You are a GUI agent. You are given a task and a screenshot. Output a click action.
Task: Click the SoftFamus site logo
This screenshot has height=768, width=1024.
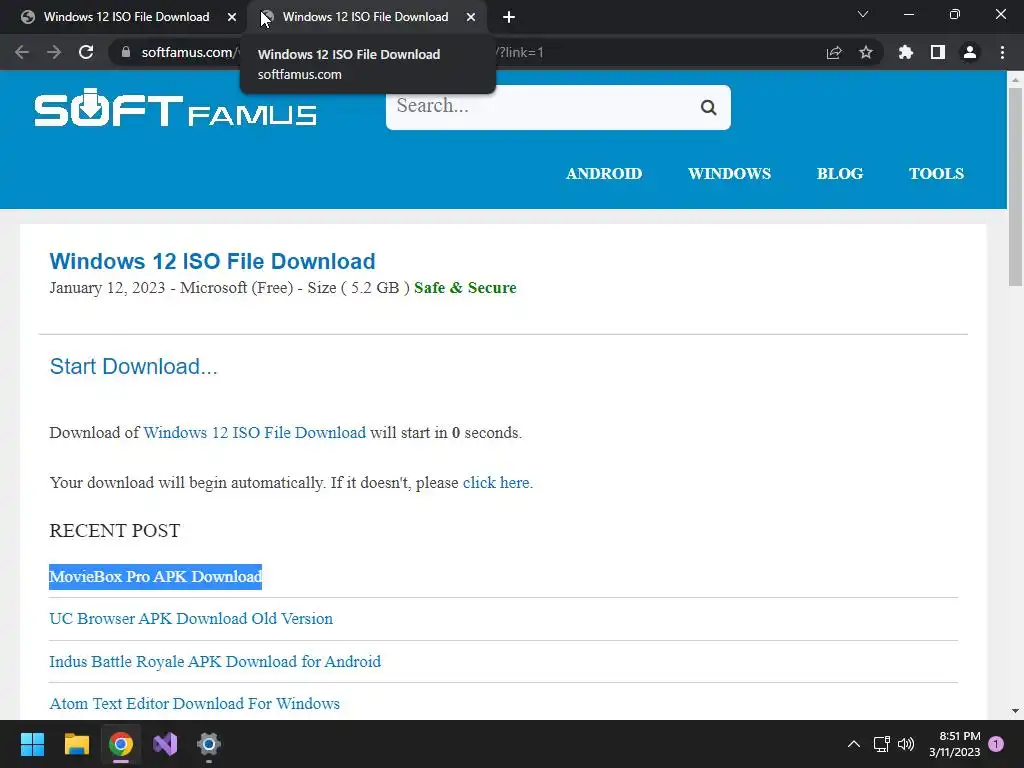[176, 108]
